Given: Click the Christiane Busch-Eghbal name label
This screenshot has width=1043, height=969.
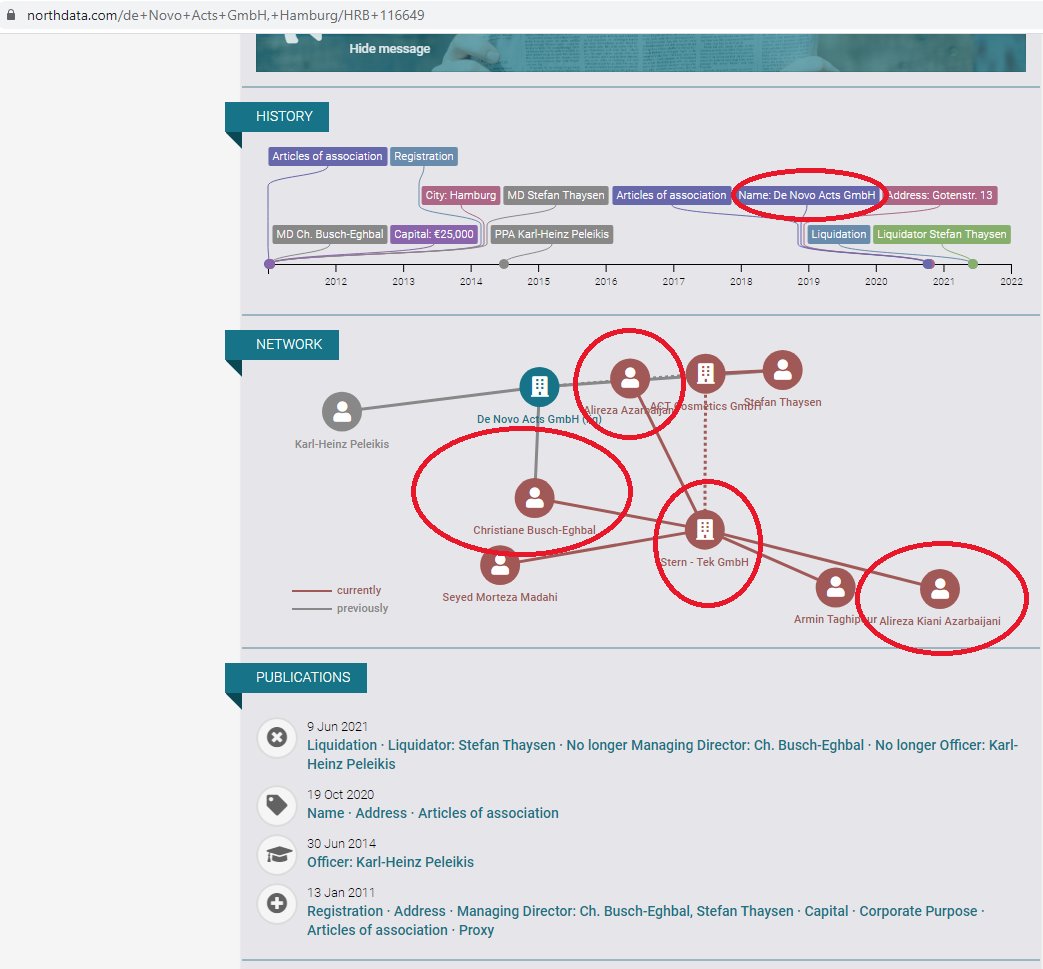Looking at the screenshot, I should click(534, 530).
